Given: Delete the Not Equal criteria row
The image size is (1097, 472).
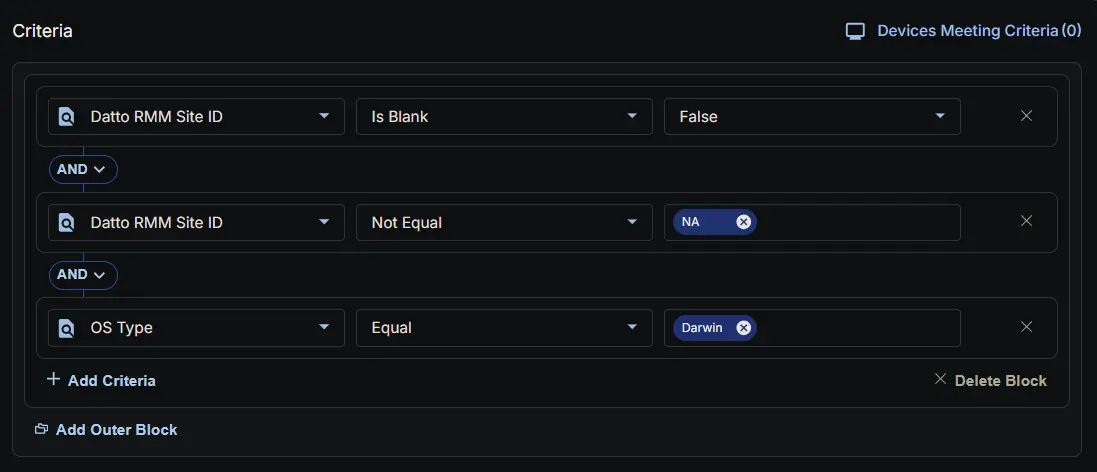Looking at the screenshot, I should [x=1026, y=221].
